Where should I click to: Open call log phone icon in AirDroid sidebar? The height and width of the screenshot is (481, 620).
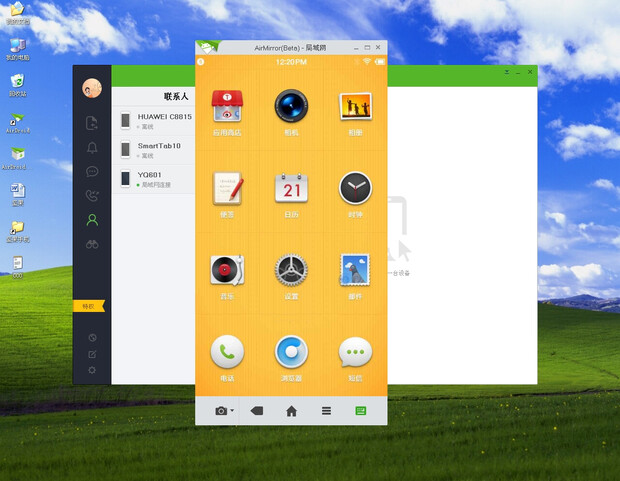coord(92,195)
